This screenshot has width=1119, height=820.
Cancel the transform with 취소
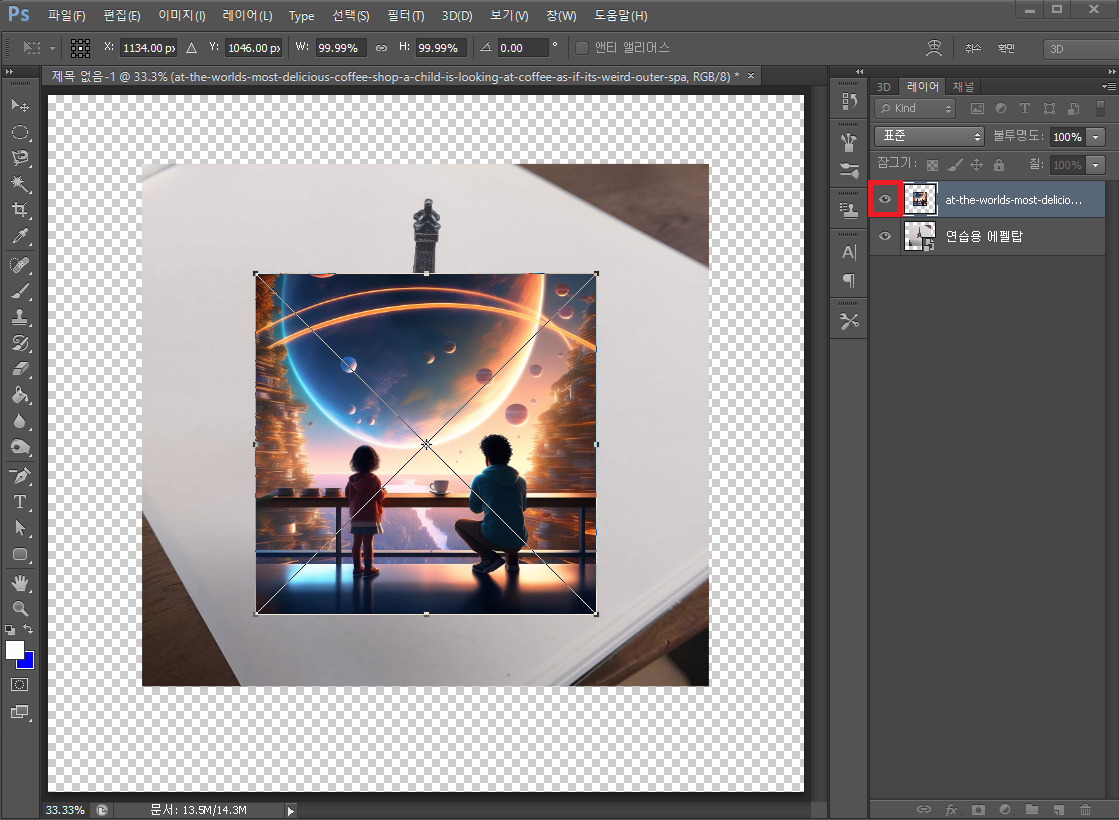click(973, 48)
